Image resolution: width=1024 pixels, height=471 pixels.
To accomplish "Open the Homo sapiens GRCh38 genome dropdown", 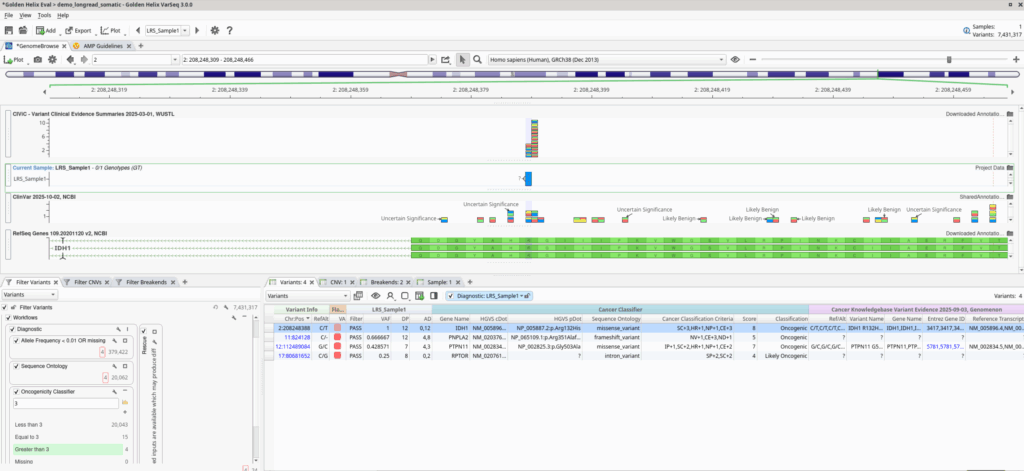I will click(607, 59).
